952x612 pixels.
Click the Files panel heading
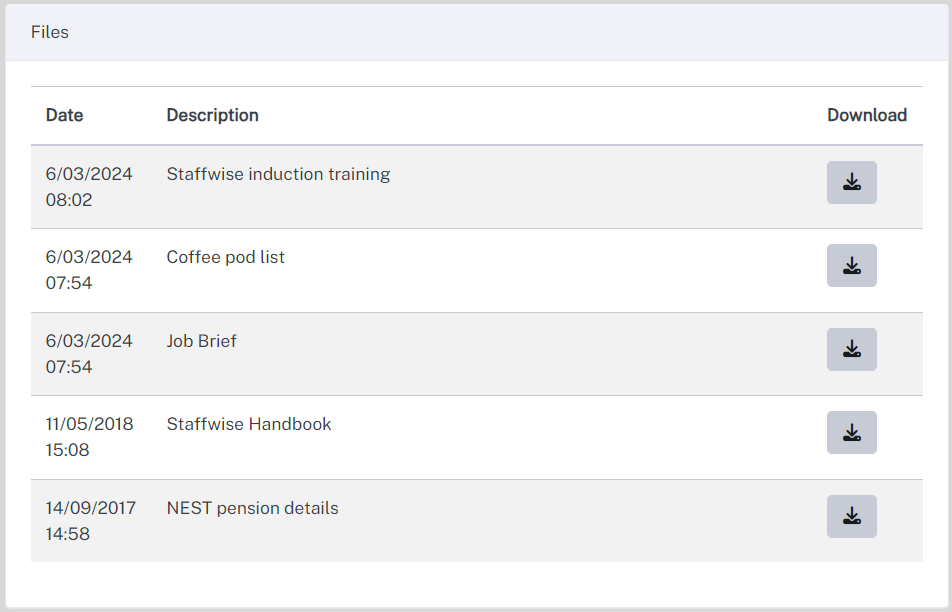point(50,32)
